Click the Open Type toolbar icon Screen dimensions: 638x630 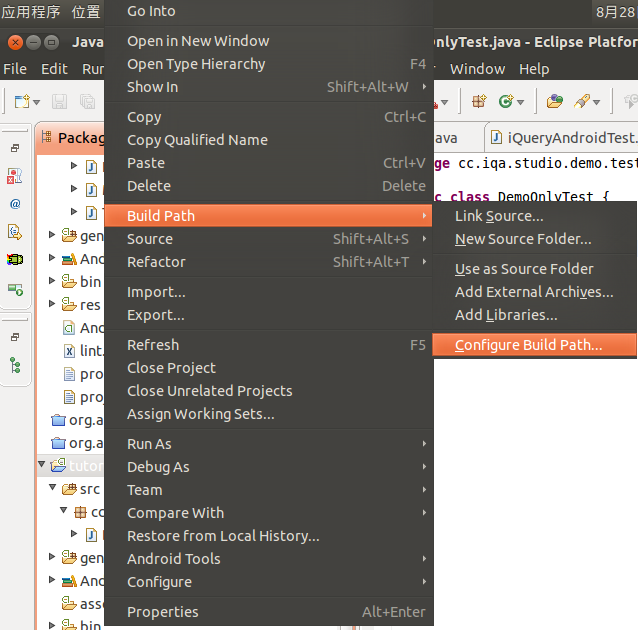click(x=555, y=101)
